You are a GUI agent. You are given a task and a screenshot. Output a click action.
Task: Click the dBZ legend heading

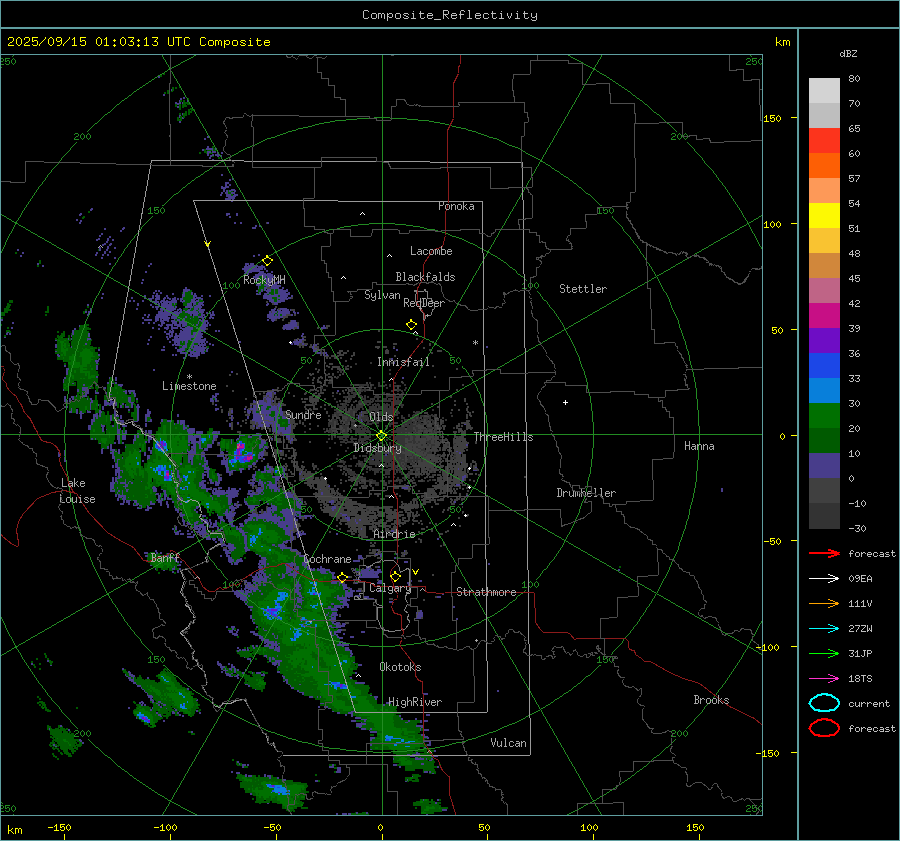pyautogui.click(x=848, y=53)
